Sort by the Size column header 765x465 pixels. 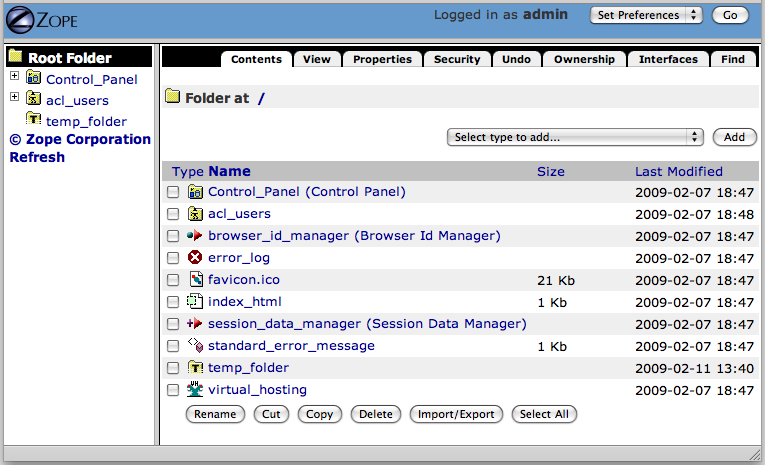click(x=551, y=172)
